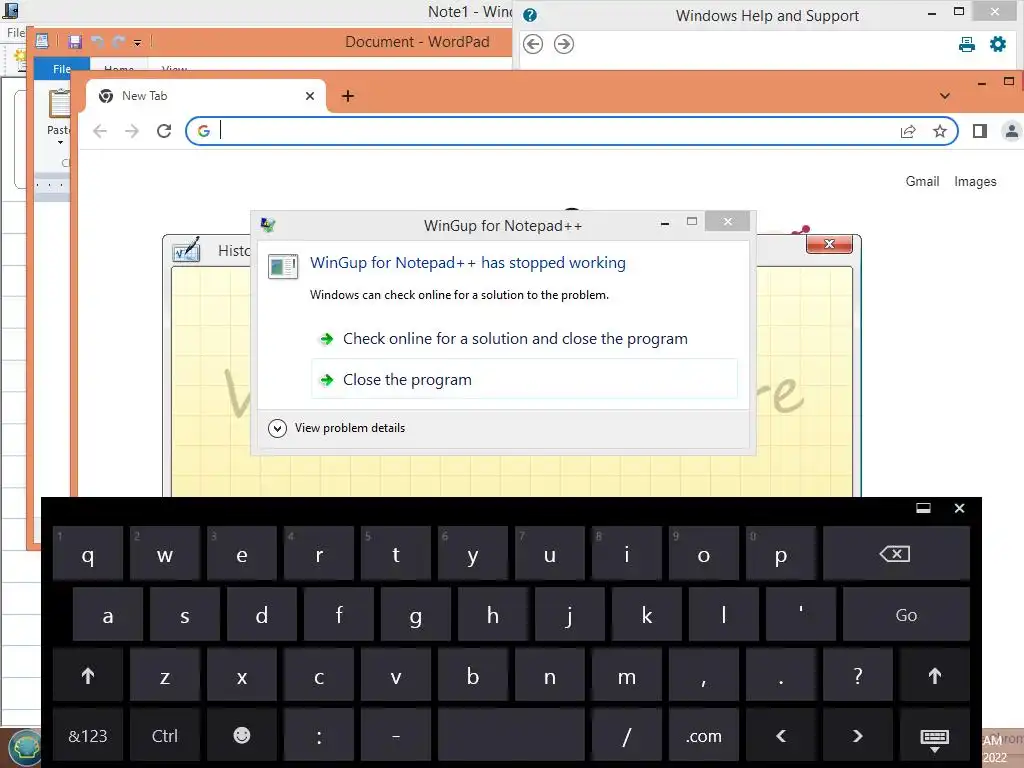Open the WordPad File tab

tap(61, 68)
